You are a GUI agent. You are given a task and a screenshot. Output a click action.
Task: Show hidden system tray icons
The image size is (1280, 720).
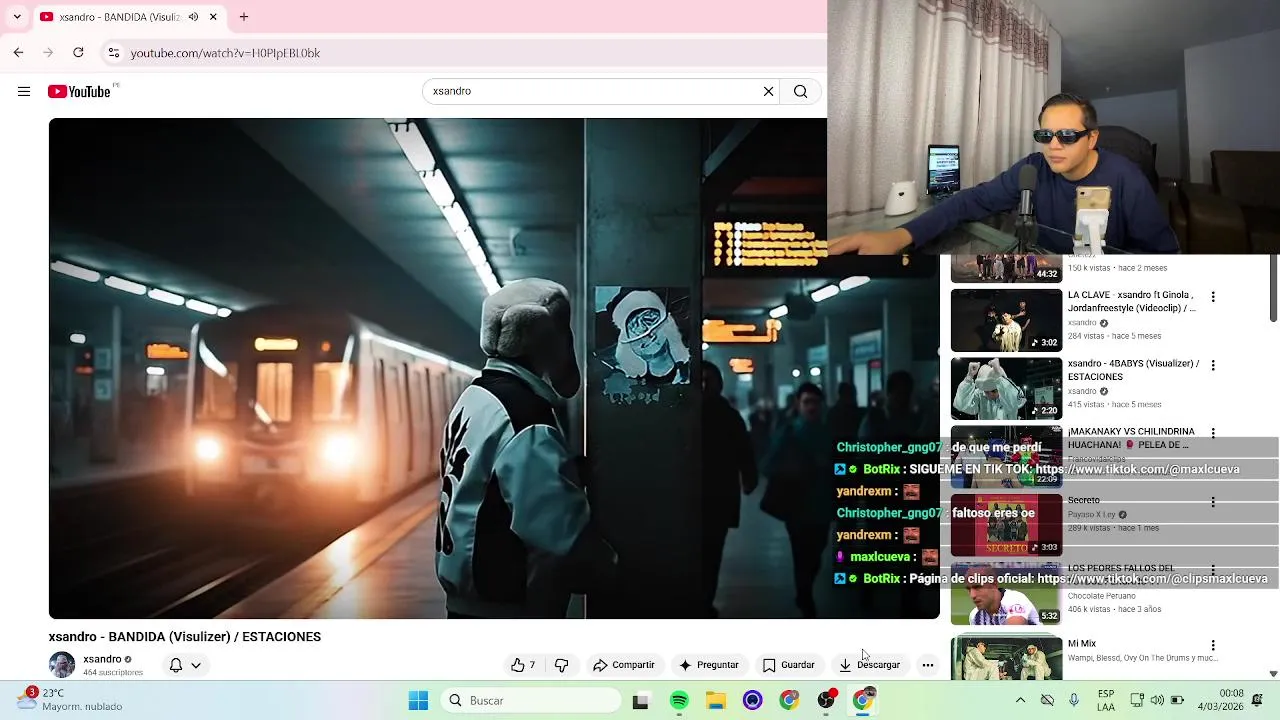click(x=1020, y=700)
